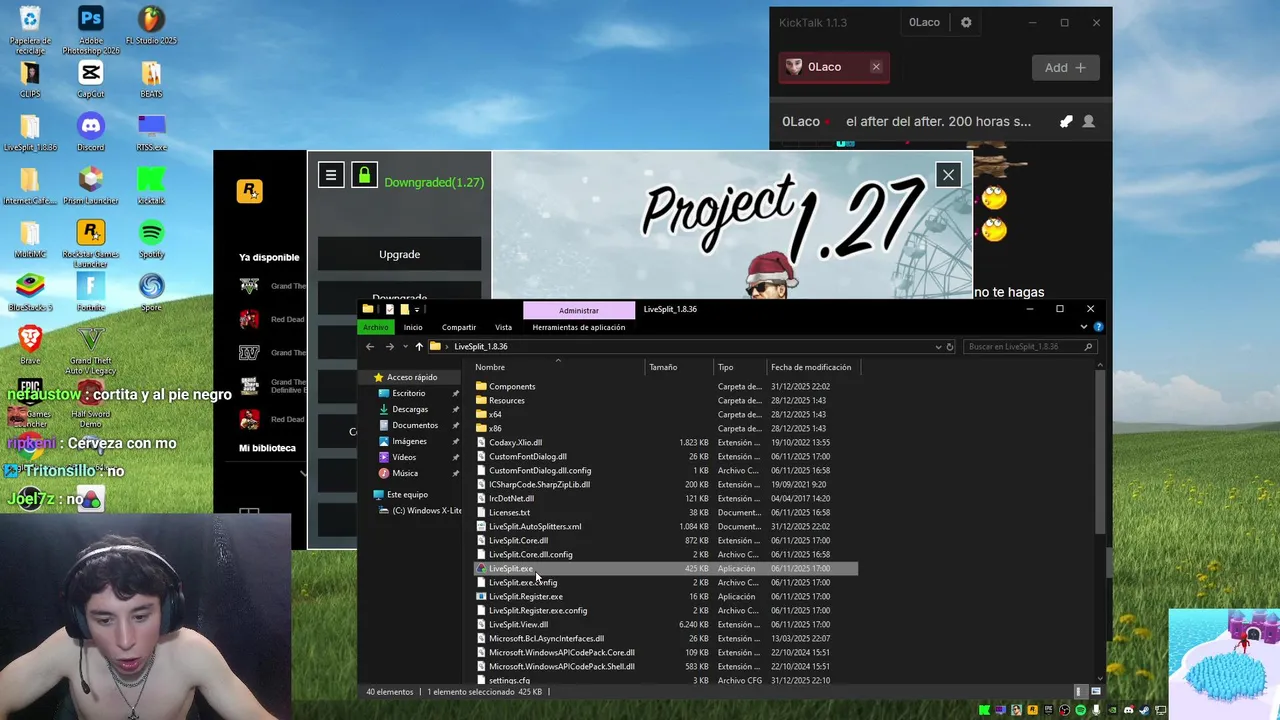Click the Rockstar logo in the launcher sidebar
Image resolution: width=1280 pixels, height=720 pixels.
pyautogui.click(x=249, y=190)
